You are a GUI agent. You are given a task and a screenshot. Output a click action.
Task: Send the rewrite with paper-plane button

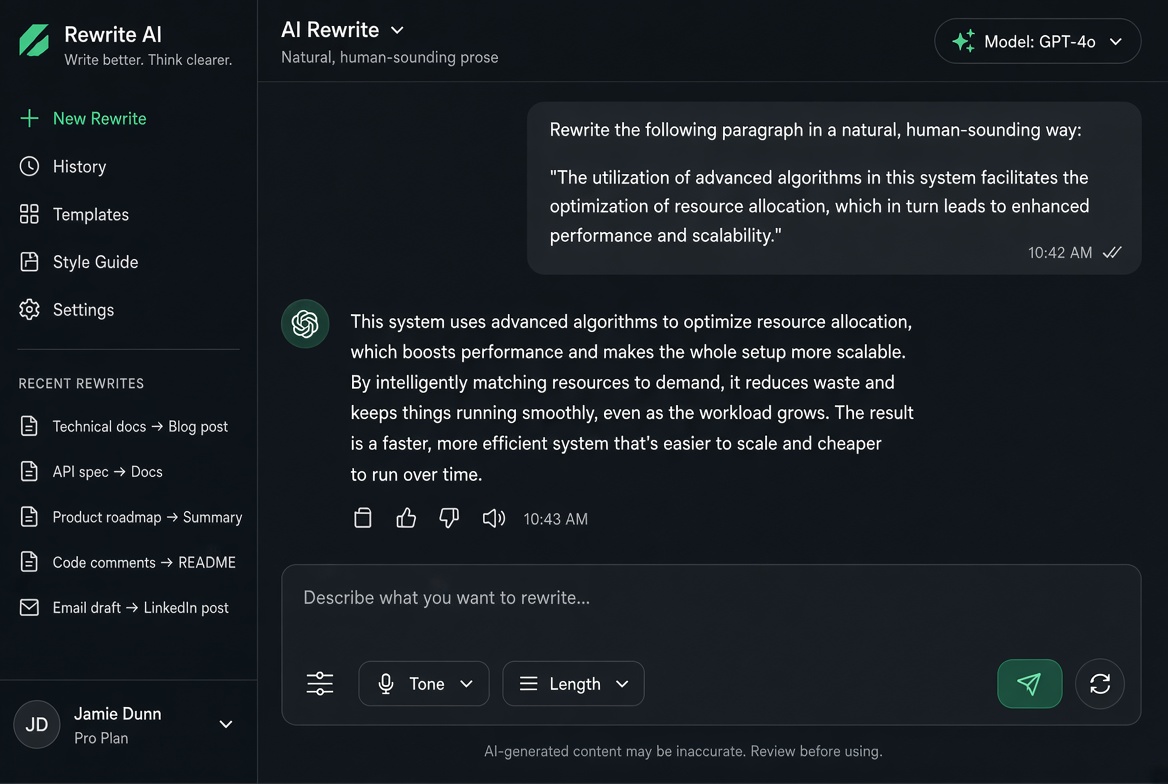(1029, 683)
